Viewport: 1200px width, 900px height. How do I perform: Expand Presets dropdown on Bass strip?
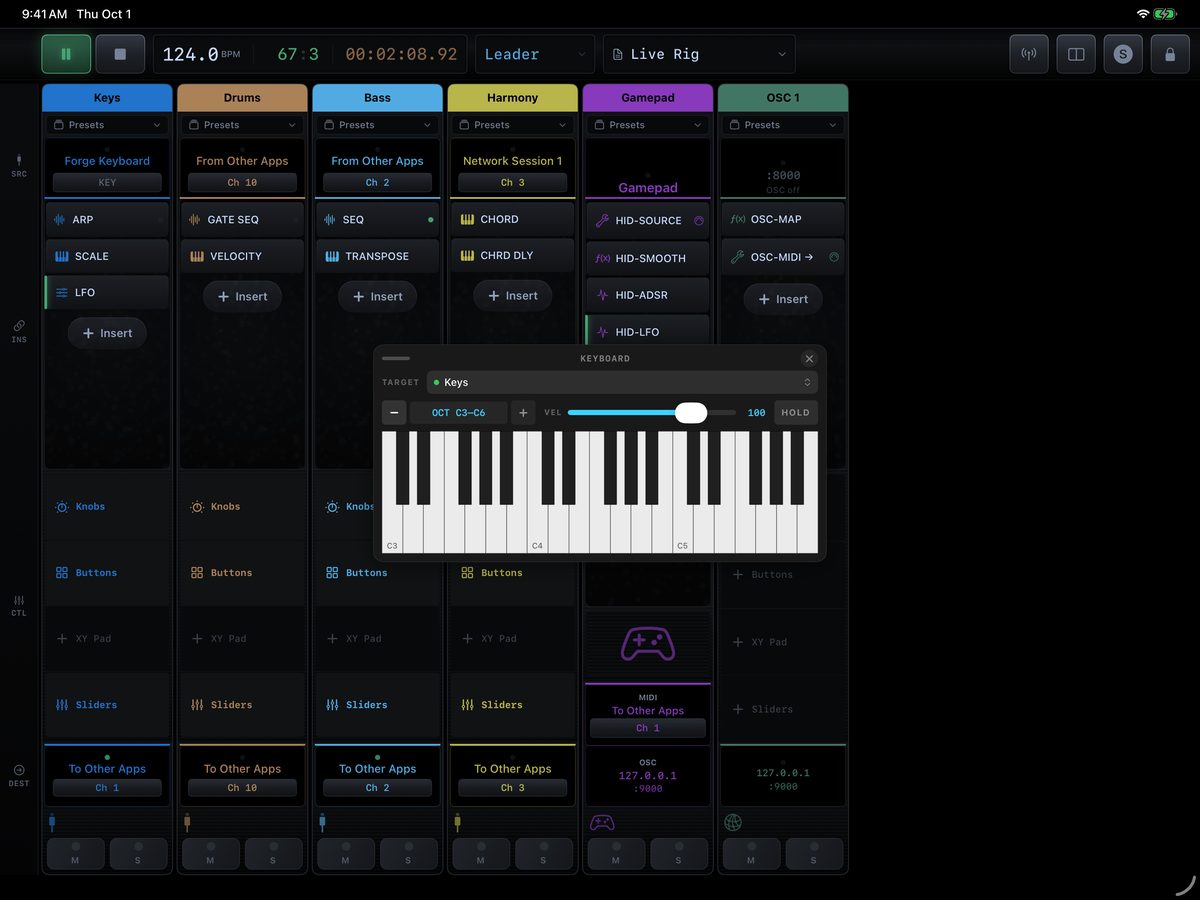(x=377, y=125)
